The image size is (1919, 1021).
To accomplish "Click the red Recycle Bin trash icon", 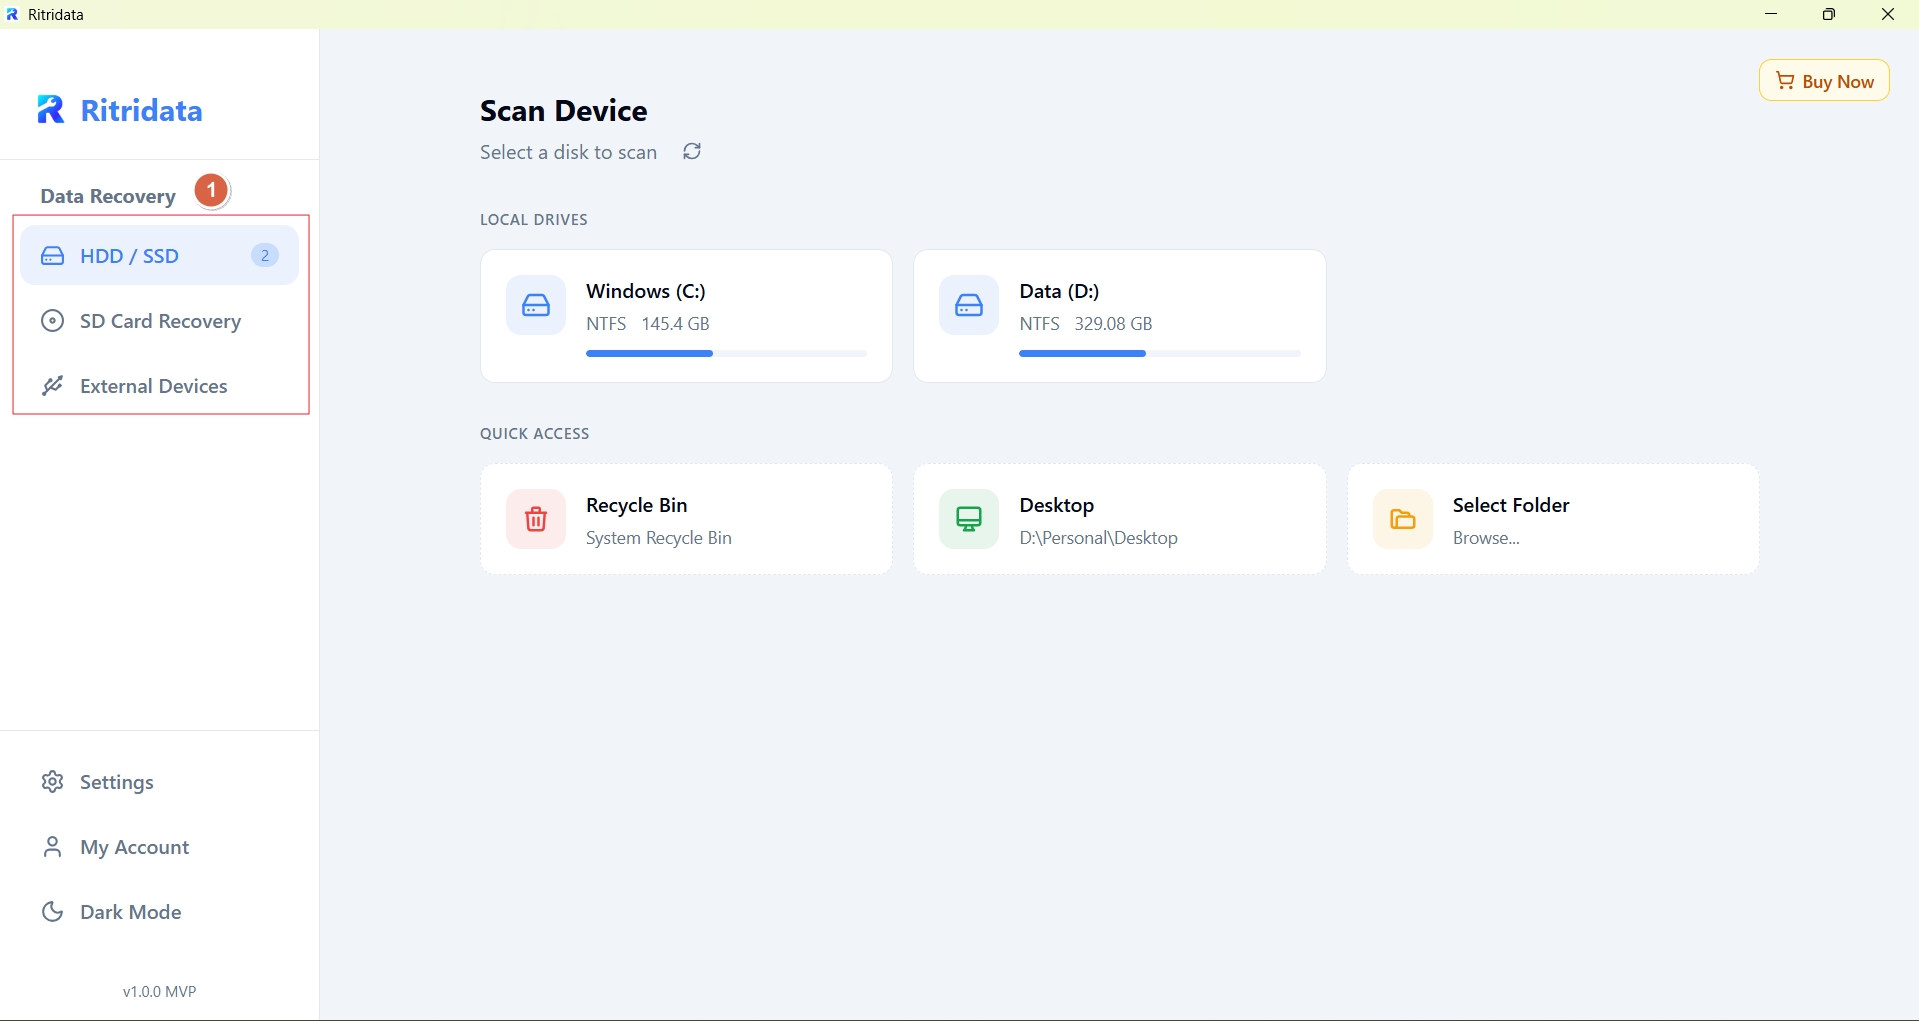I will [536, 519].
